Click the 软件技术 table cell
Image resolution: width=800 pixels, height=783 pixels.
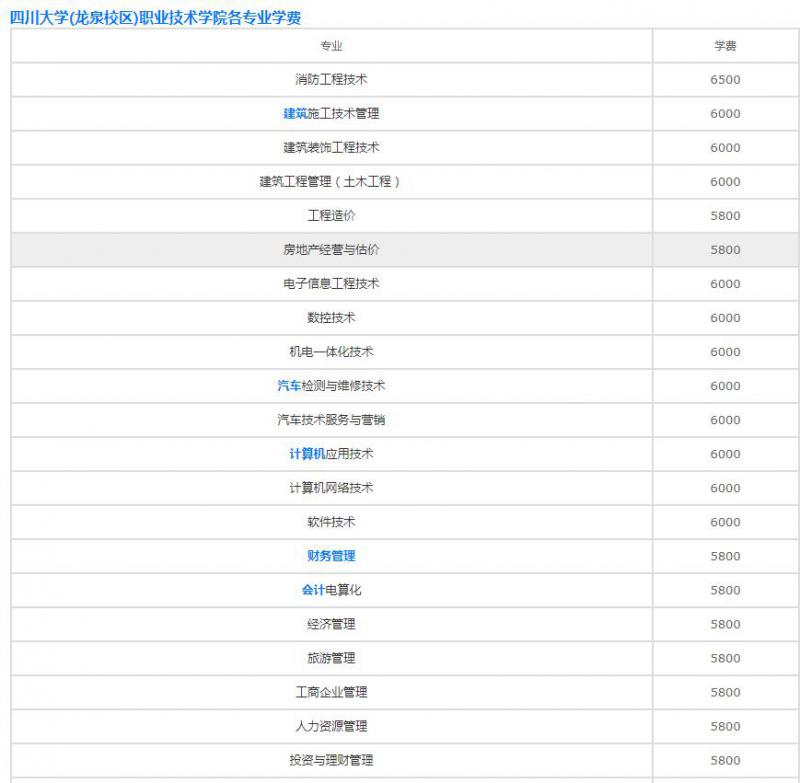coord(331,522)
